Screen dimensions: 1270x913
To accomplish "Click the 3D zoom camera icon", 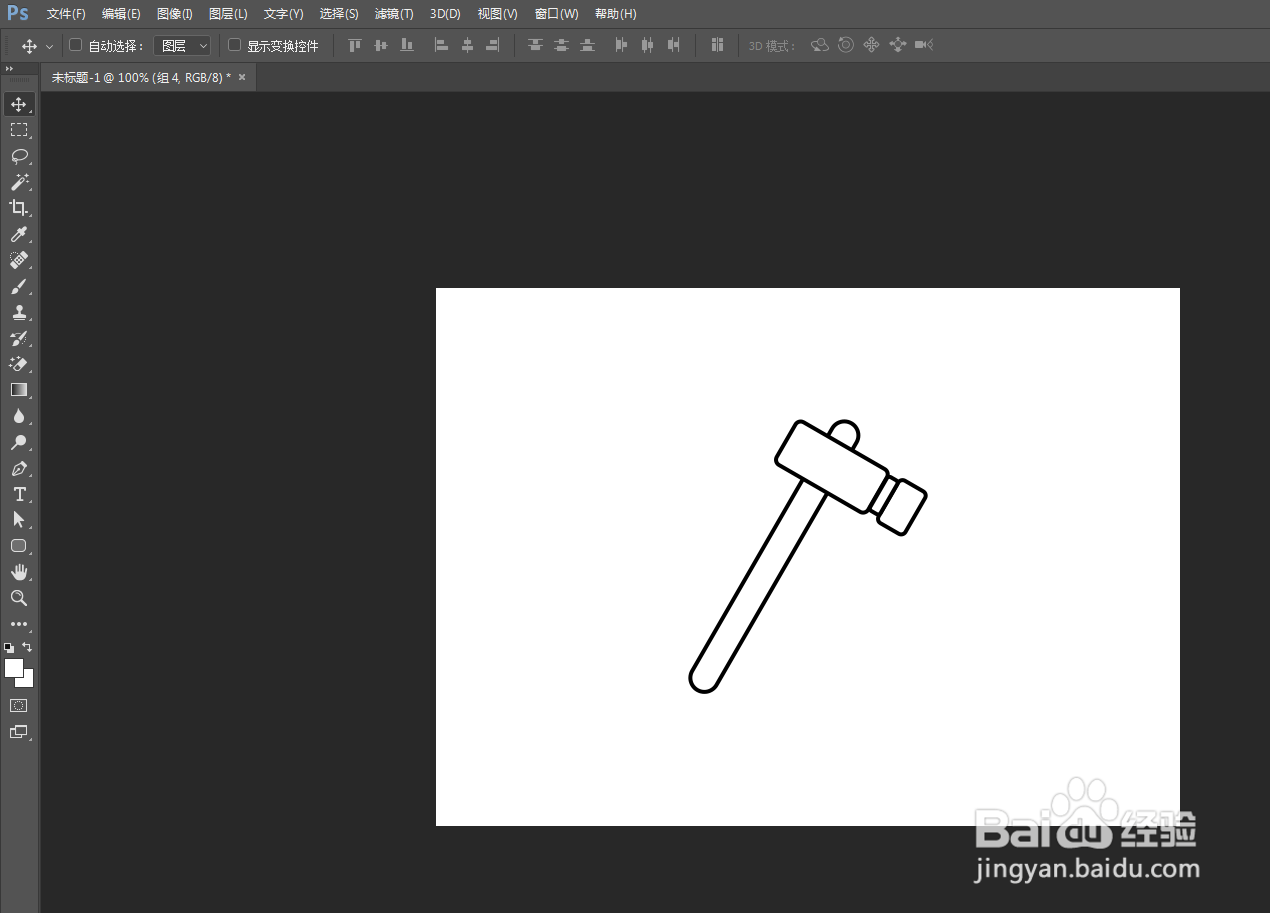I will [x=924, y=45].
